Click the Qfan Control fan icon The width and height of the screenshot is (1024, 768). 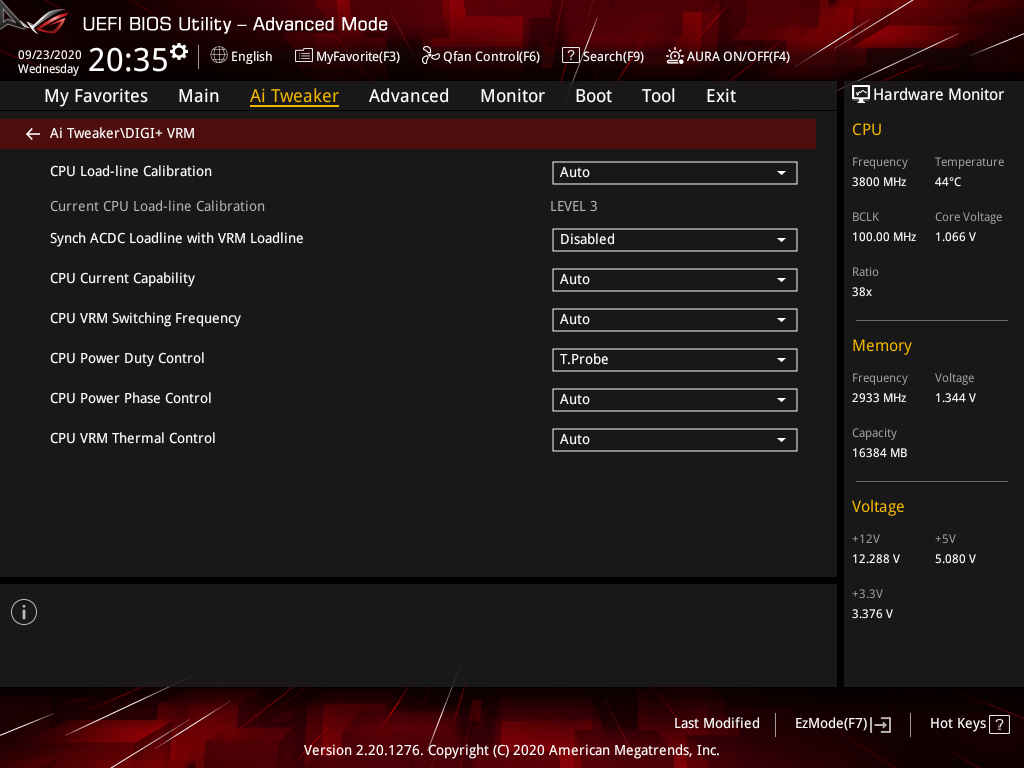(x=430, y=56)
